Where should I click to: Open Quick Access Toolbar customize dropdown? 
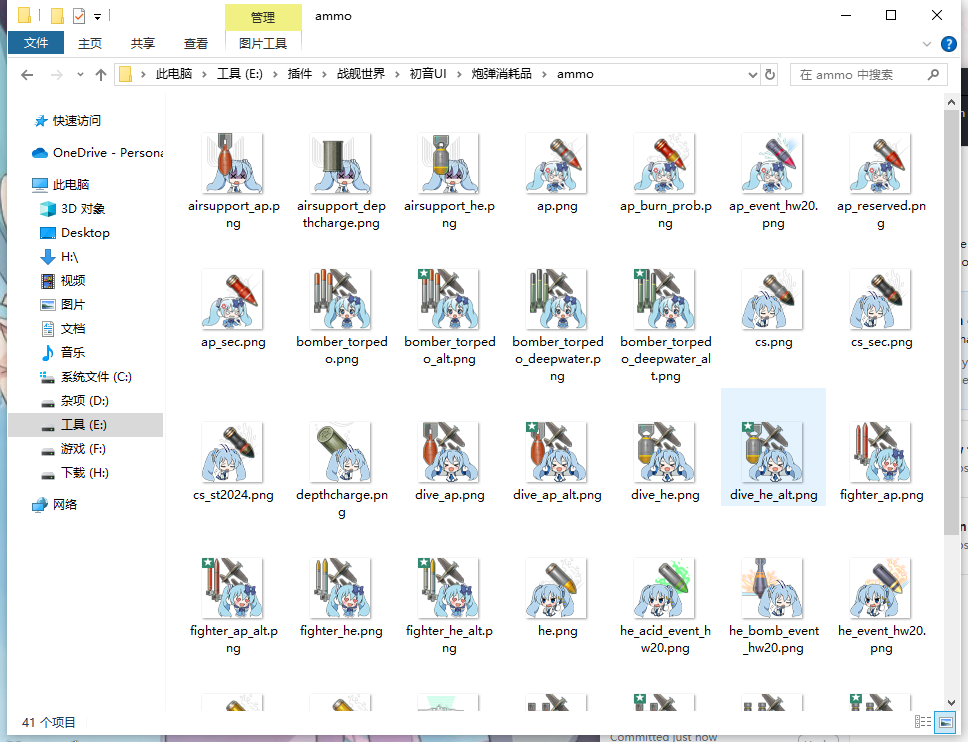pos(98,17)
